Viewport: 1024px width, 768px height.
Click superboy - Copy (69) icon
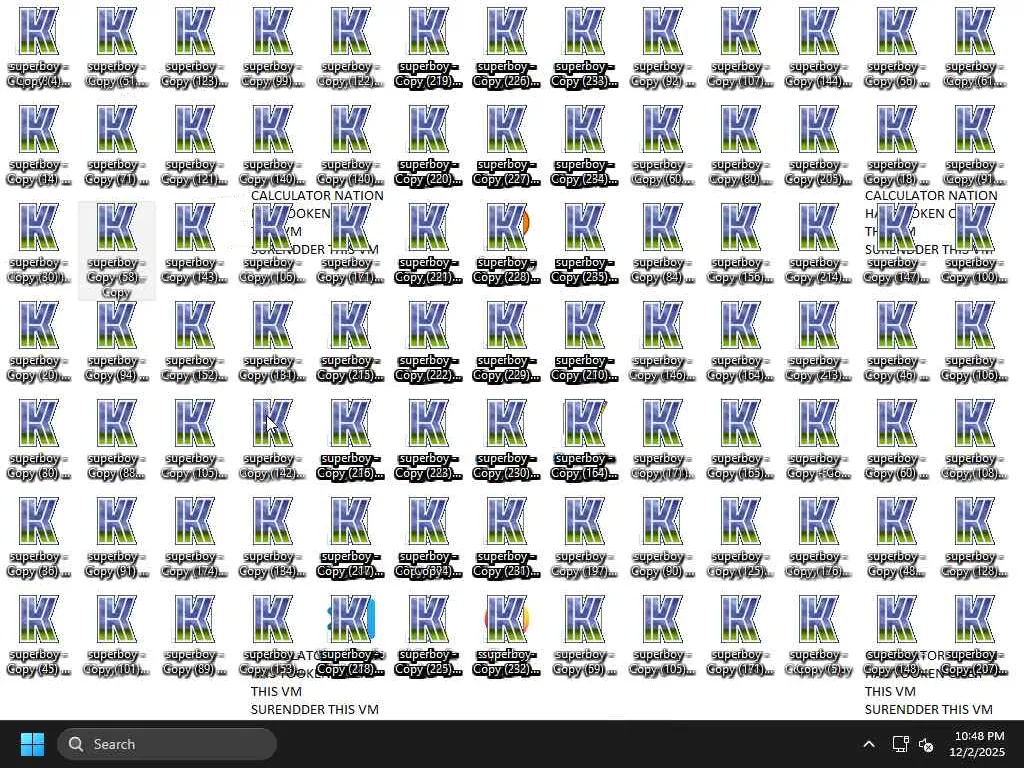tap(584, 635)
